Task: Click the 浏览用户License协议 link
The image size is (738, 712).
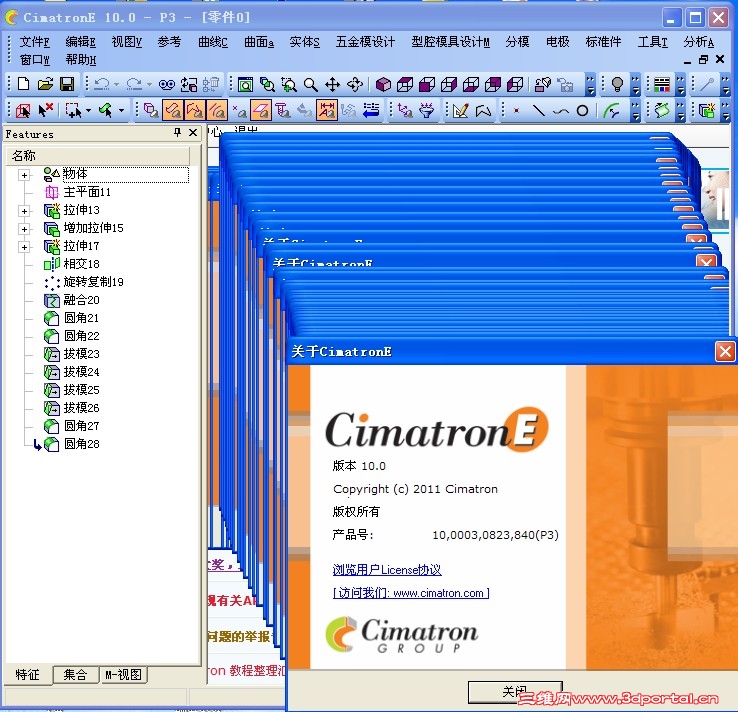Action: click(387, 570)
